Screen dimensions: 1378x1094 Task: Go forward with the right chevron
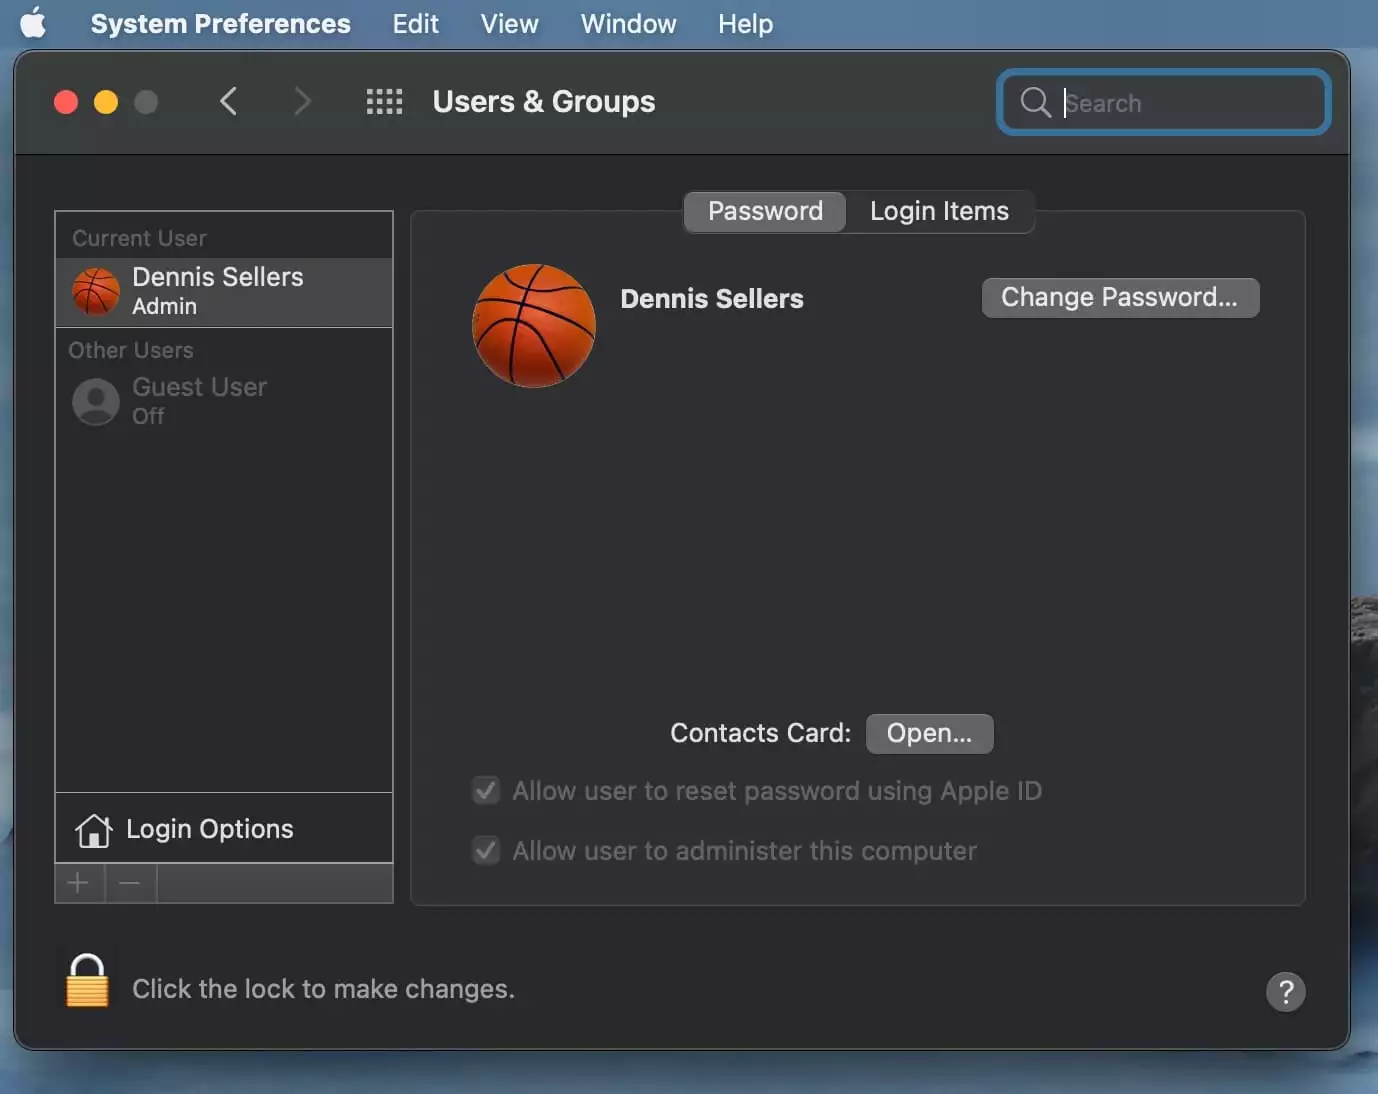coord(302,101)
